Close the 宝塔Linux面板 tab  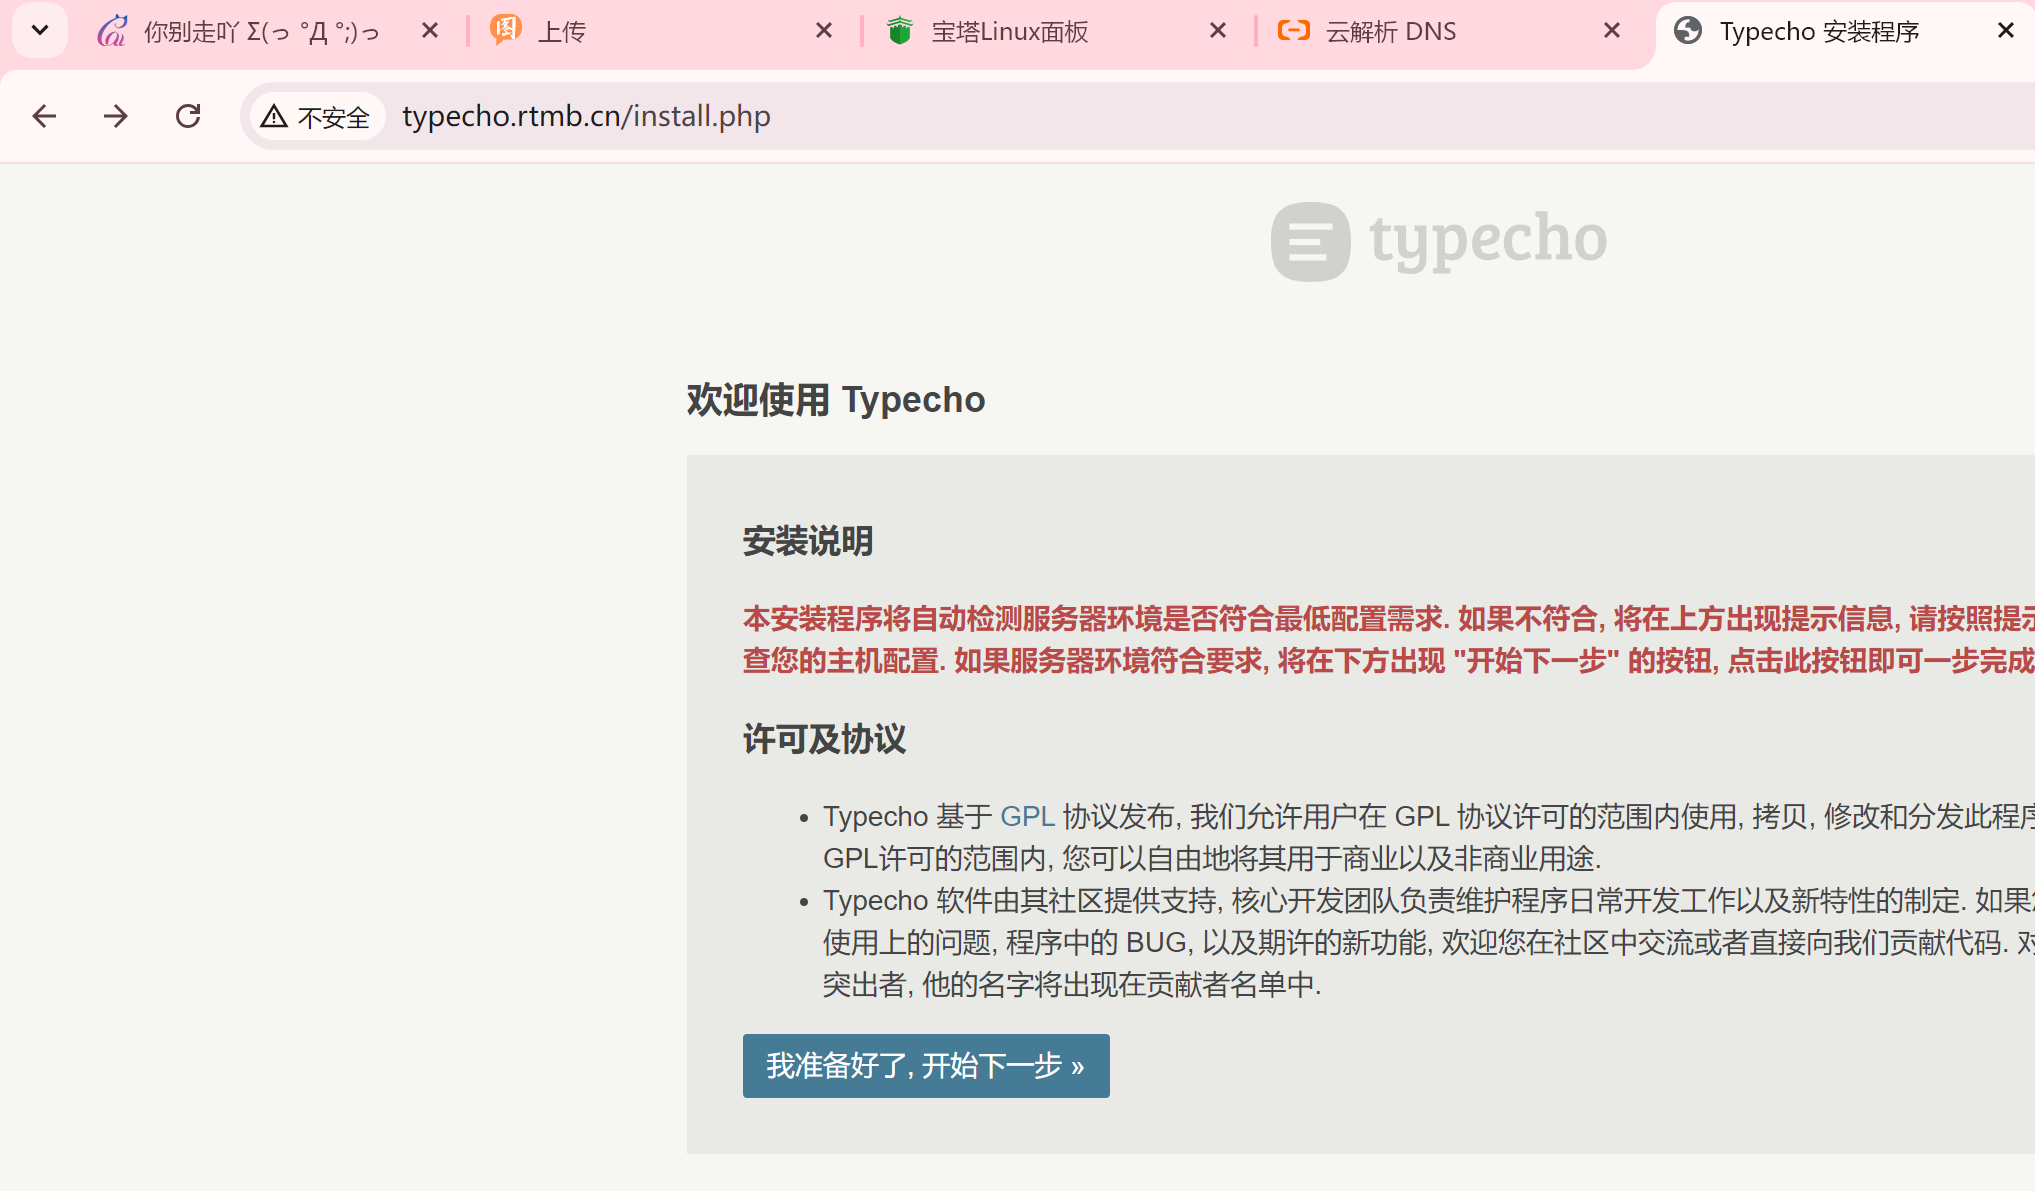pyautogui.click(x=1218, y=31)
